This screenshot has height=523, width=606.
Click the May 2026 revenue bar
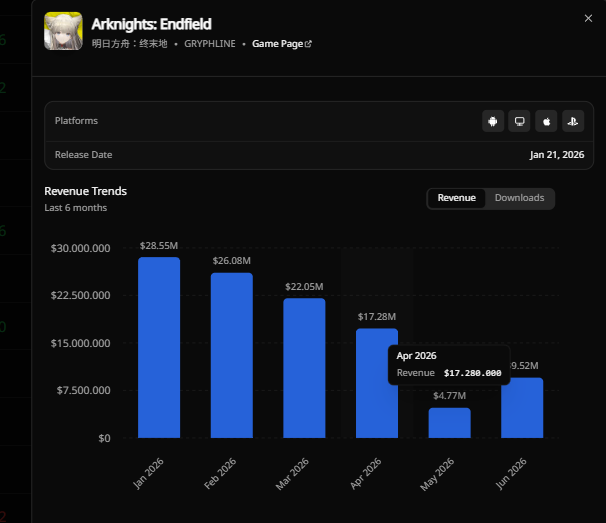(x=449, y=423)
